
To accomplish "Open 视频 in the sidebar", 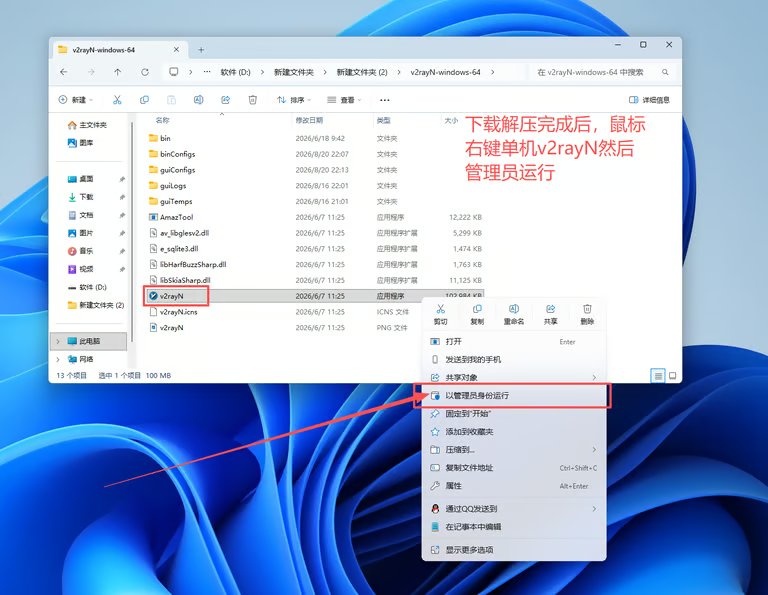I will pyautogui.click(x=80, y=269).
